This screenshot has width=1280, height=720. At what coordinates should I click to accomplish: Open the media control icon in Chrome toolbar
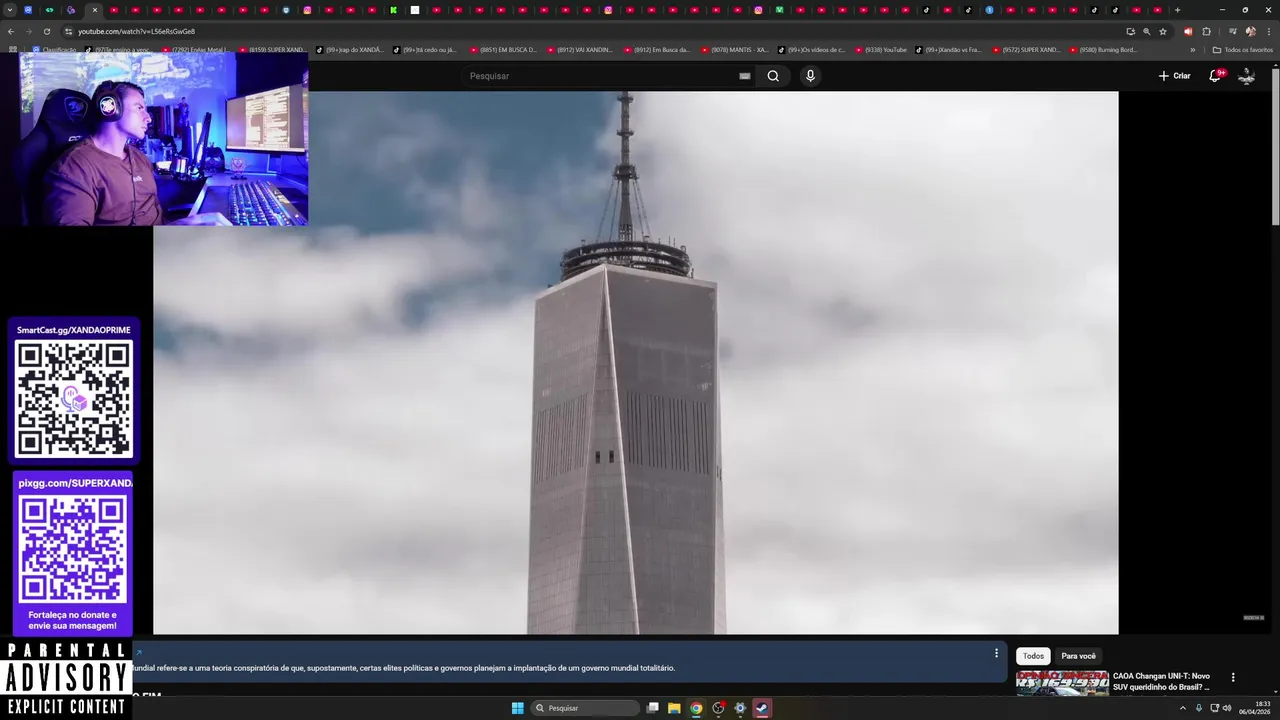(1232, 31)
